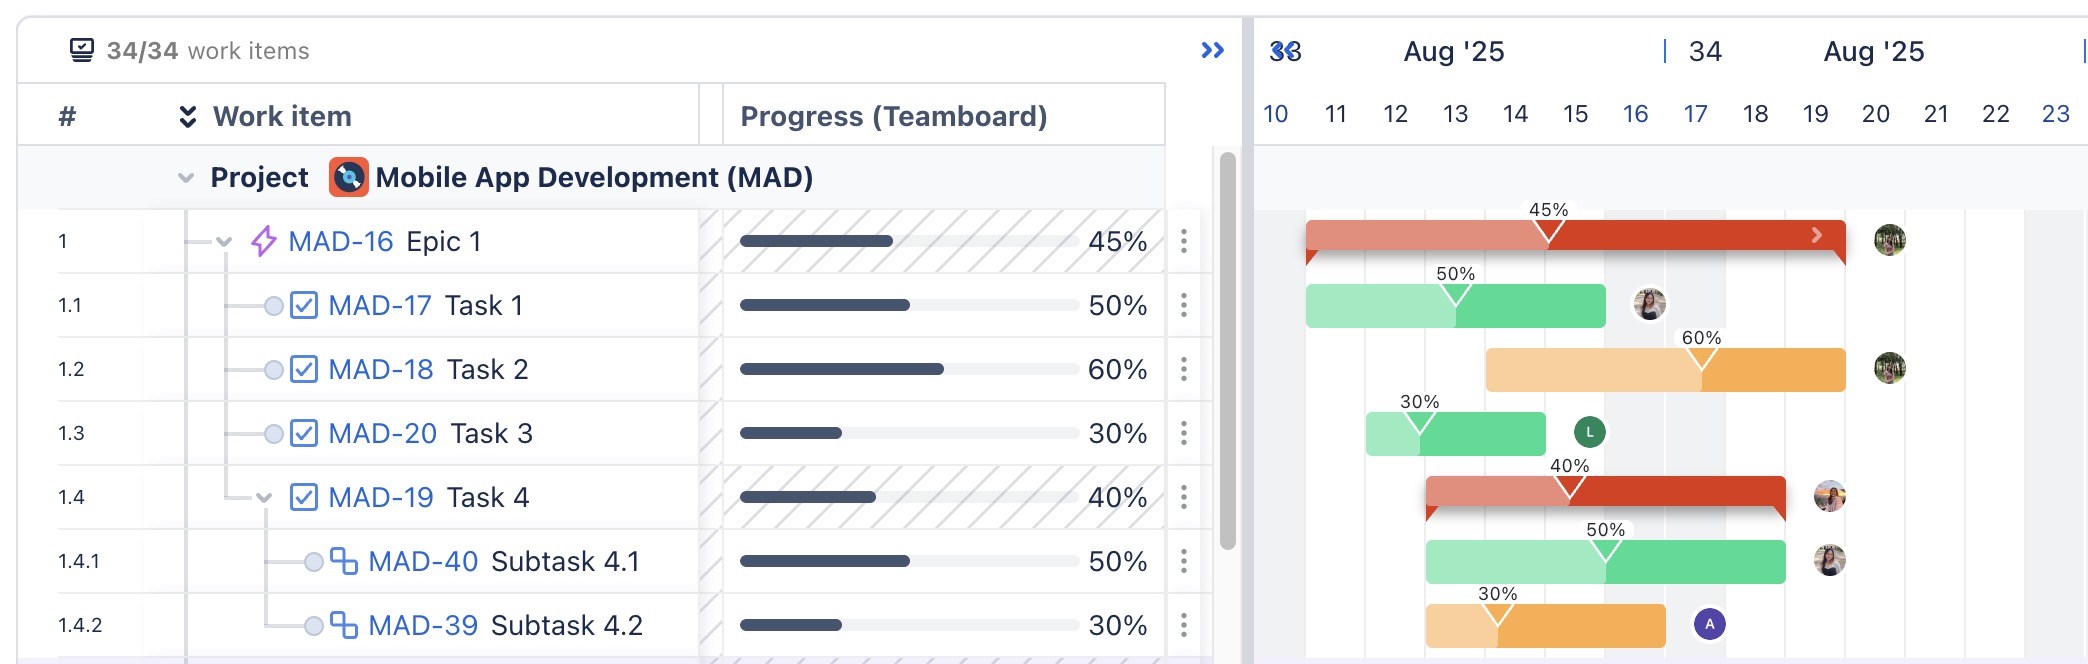Click the task checkbox icon for MAD-19
2088x664 pixels.
coord(303,497)
